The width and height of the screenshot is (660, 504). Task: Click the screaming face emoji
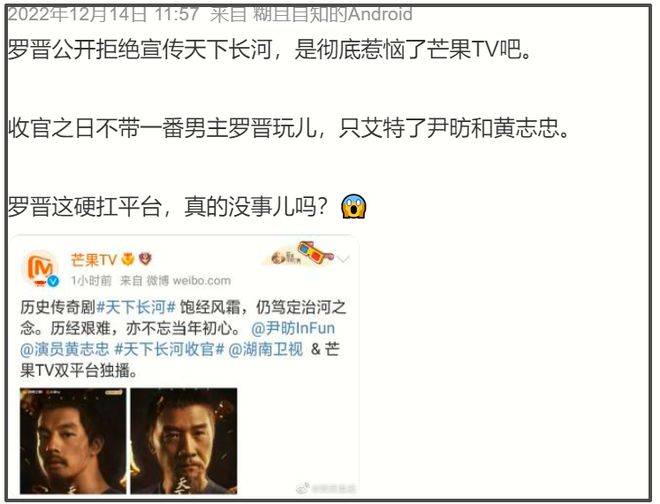354,206
